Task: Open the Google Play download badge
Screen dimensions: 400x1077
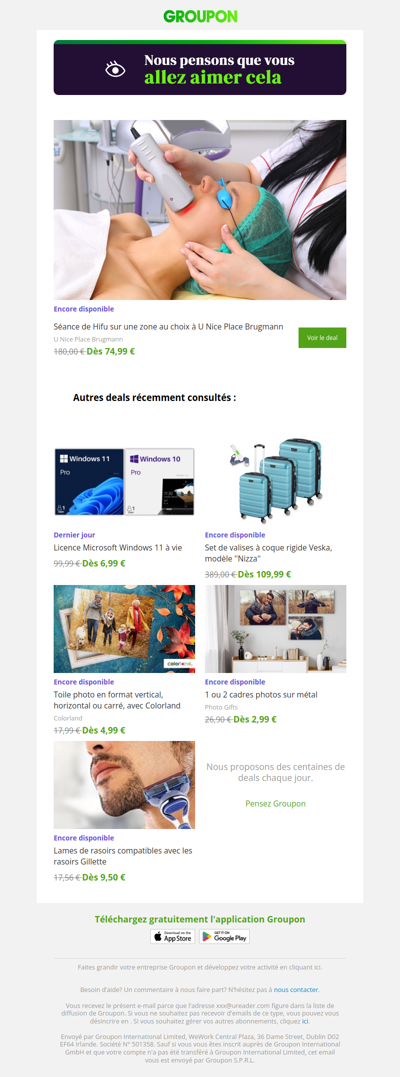Action: tap(224, 936)
